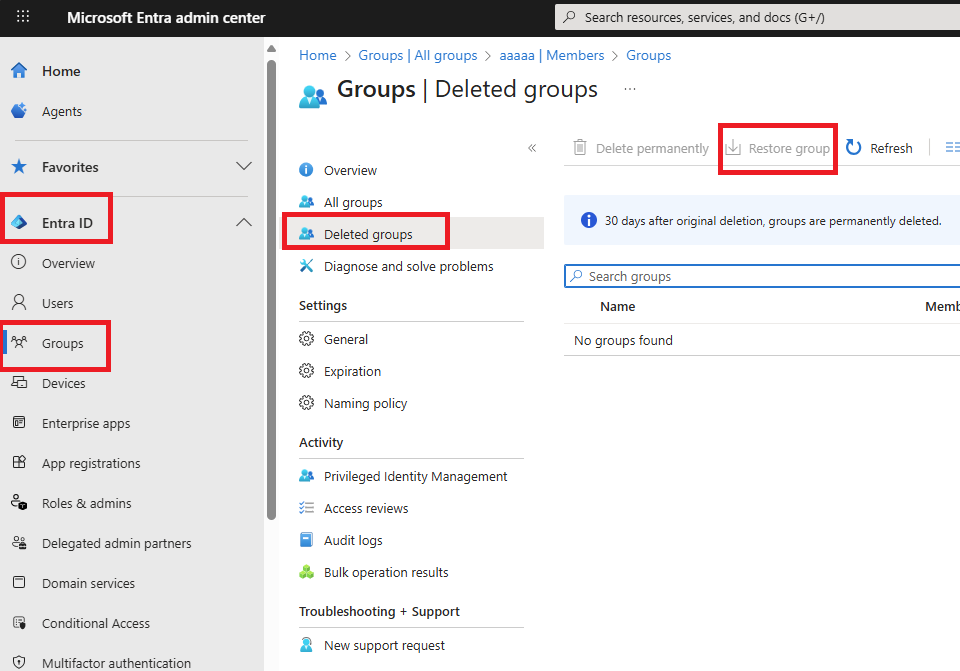Screen dimensions: 960x671
Task: Click the Restore group download icon
Action: (733, 148)
